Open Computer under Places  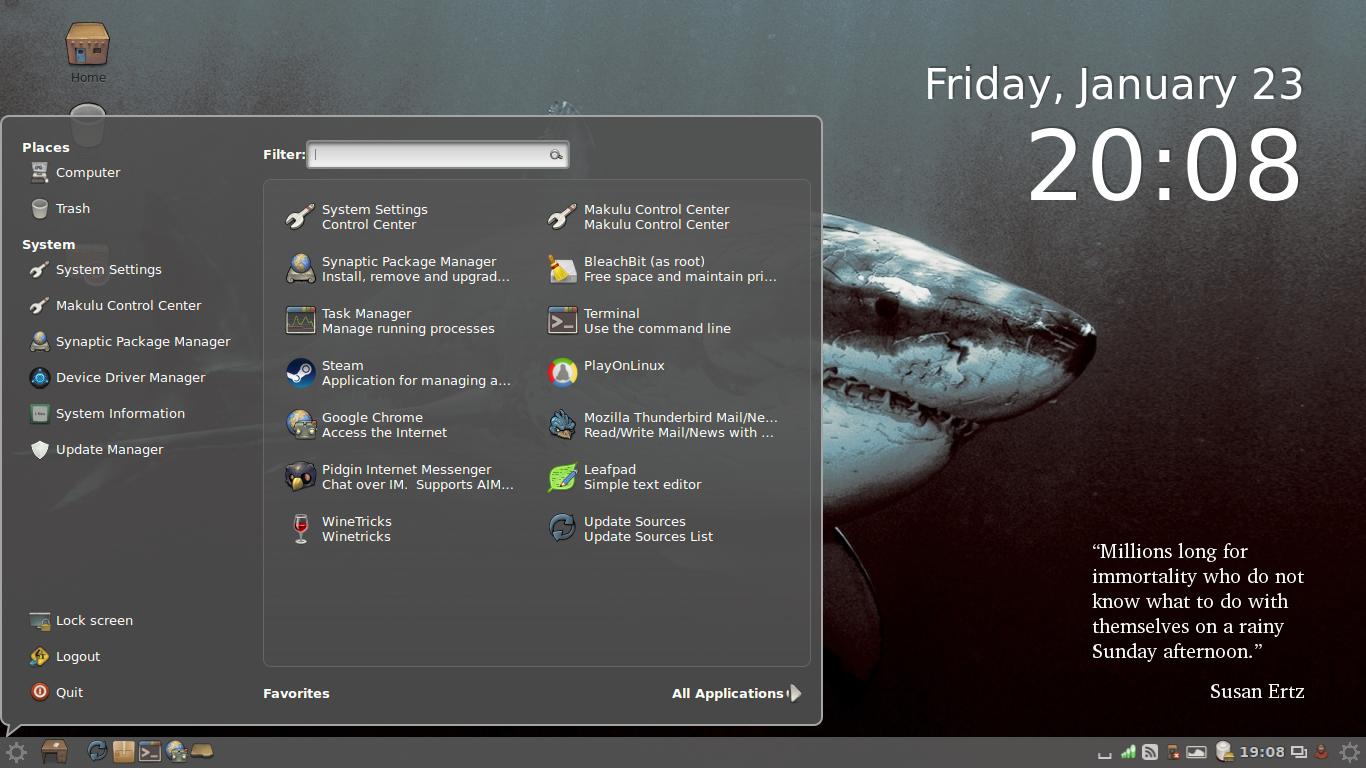point(75,173)
